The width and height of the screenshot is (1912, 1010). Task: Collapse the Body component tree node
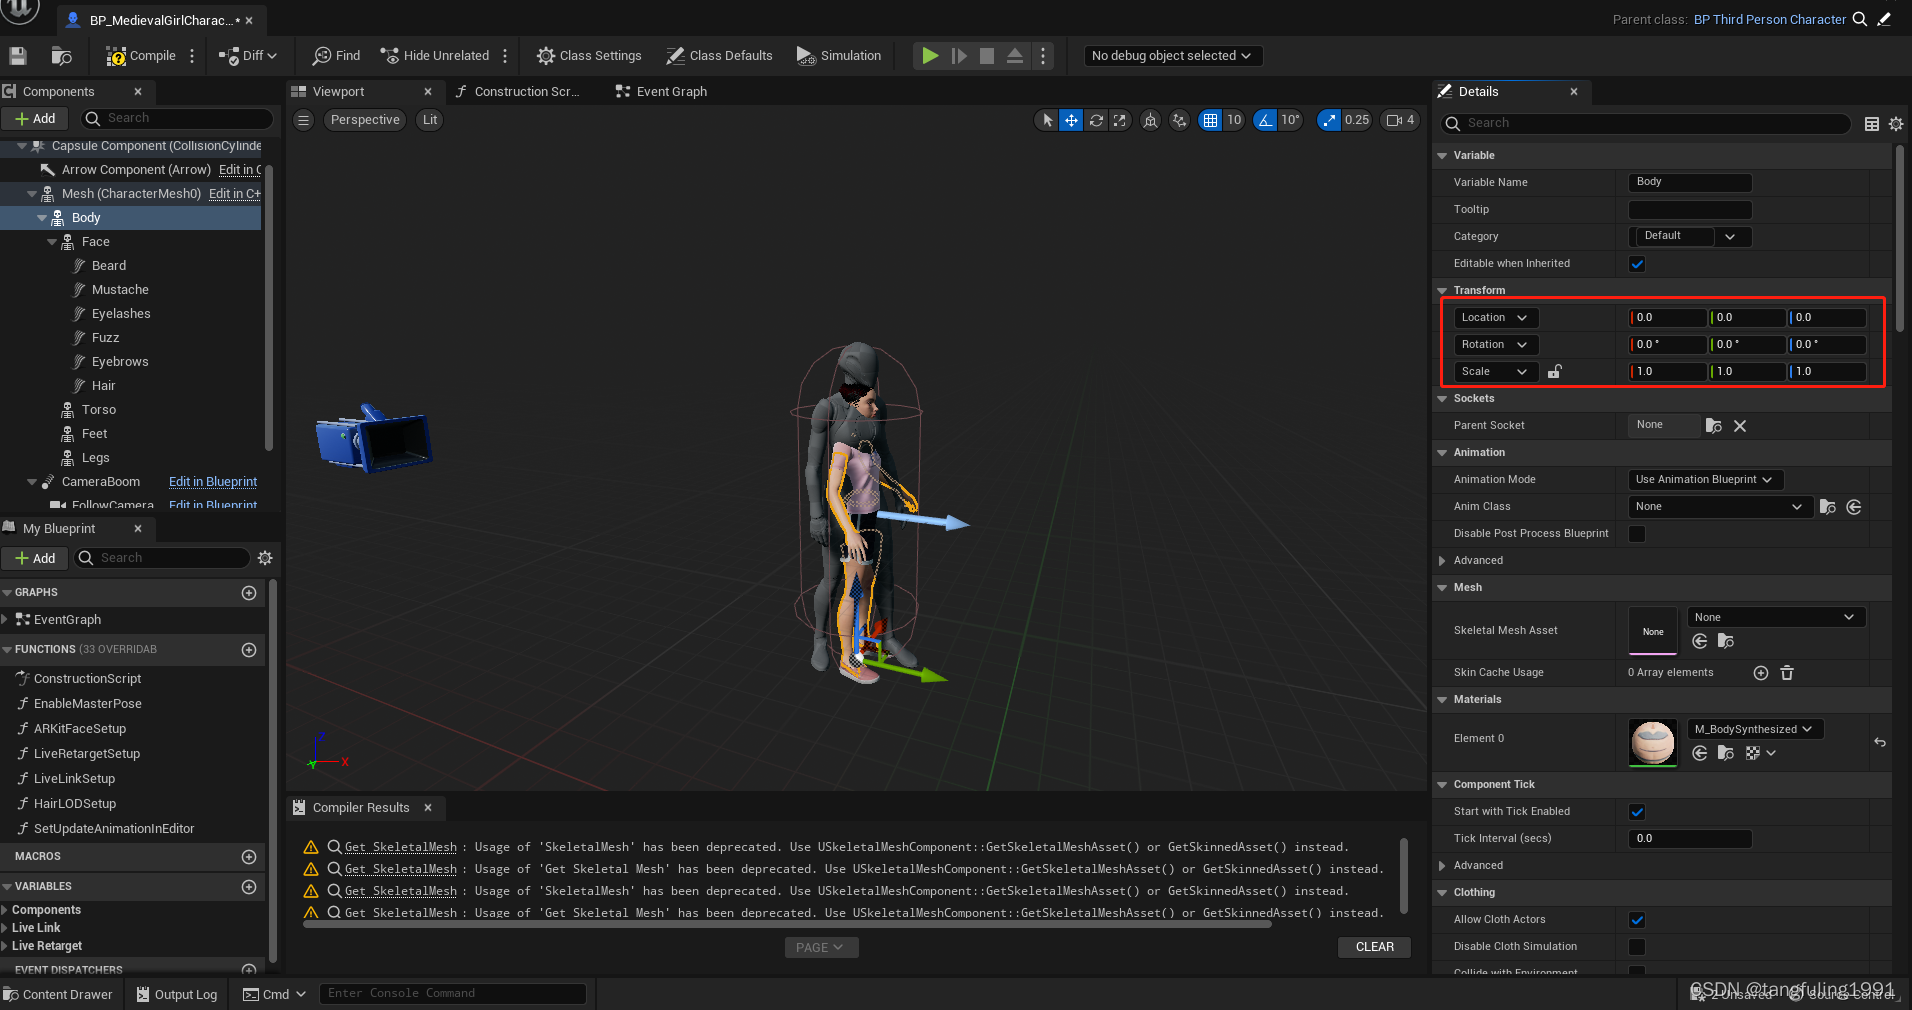(x=42, y=218)
